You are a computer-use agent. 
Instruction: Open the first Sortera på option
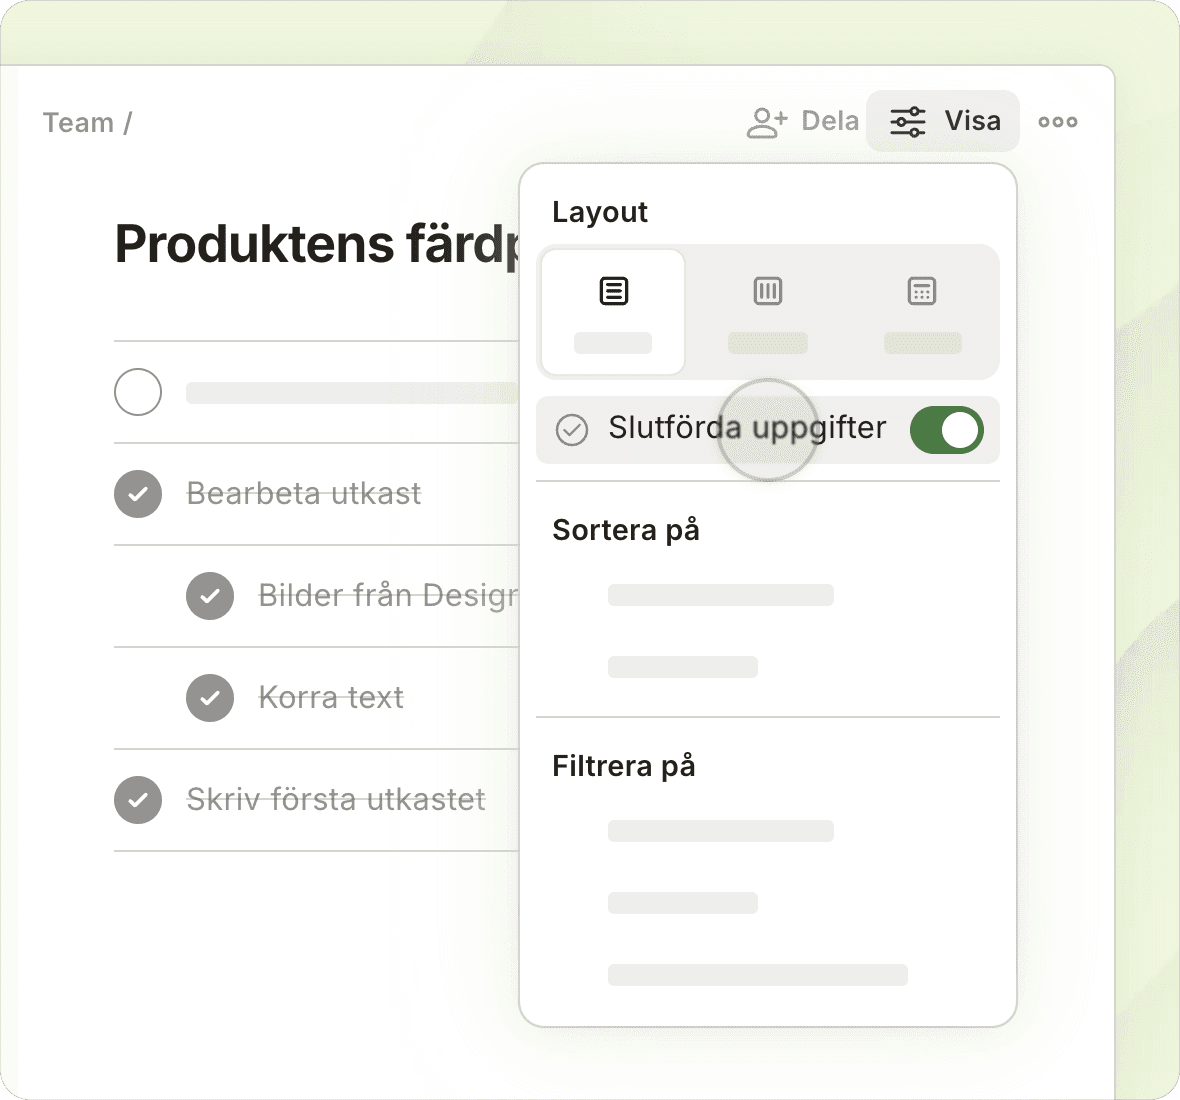(720, 595)
